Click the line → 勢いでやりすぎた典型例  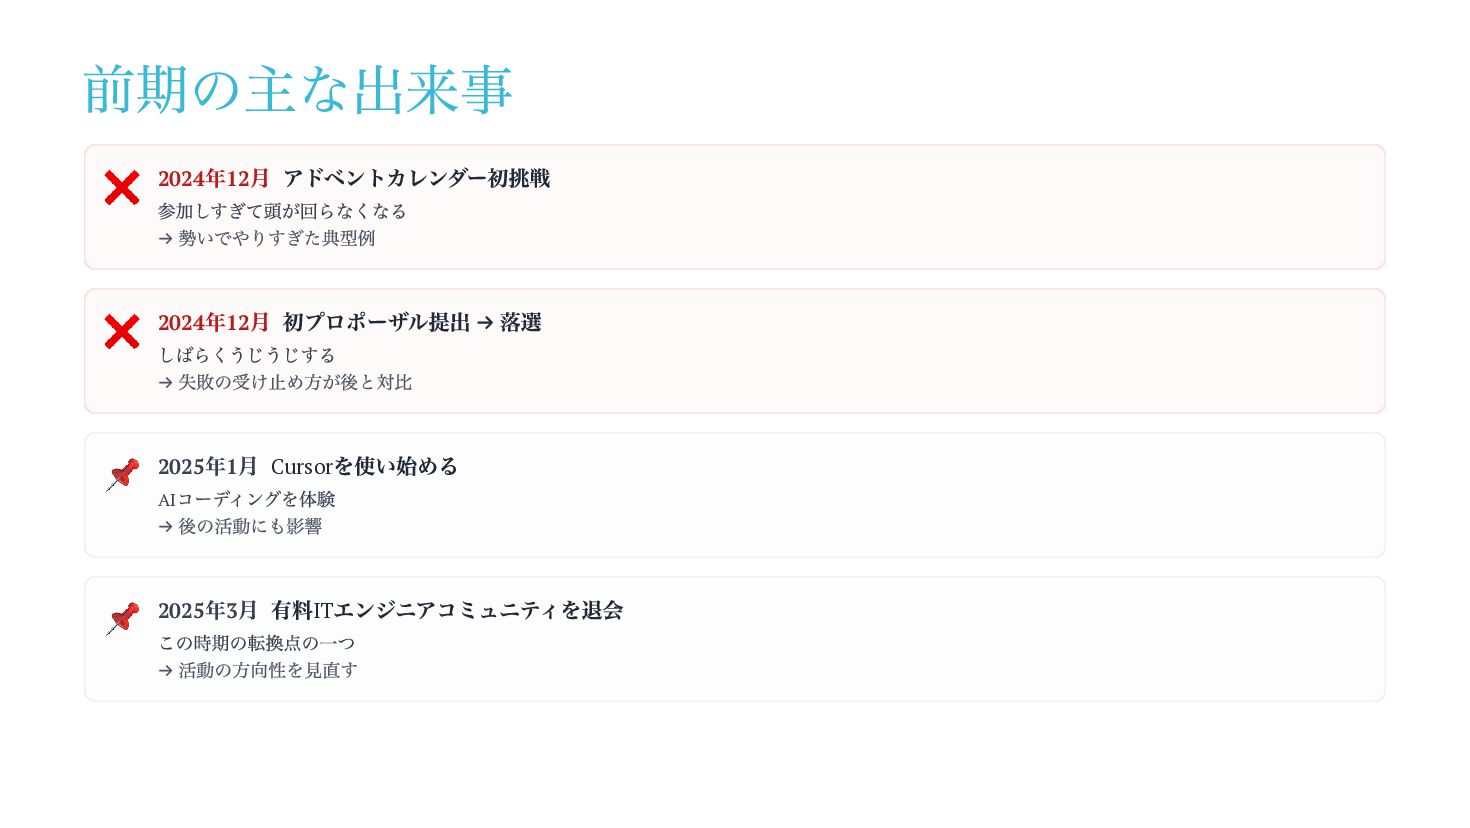click(266, 238)
